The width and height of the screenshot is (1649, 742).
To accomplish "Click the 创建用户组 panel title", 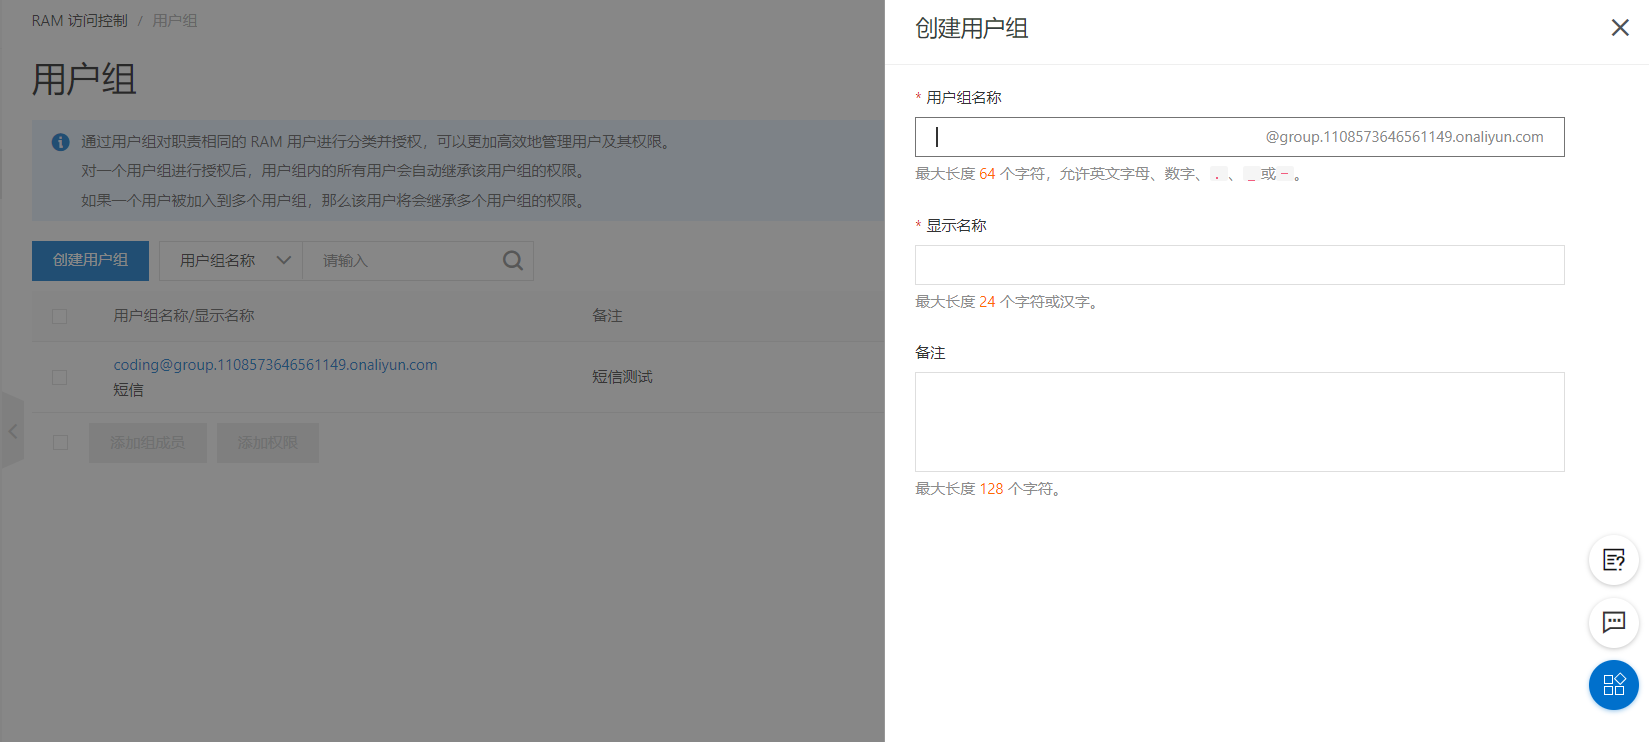I will pos(971,29).
